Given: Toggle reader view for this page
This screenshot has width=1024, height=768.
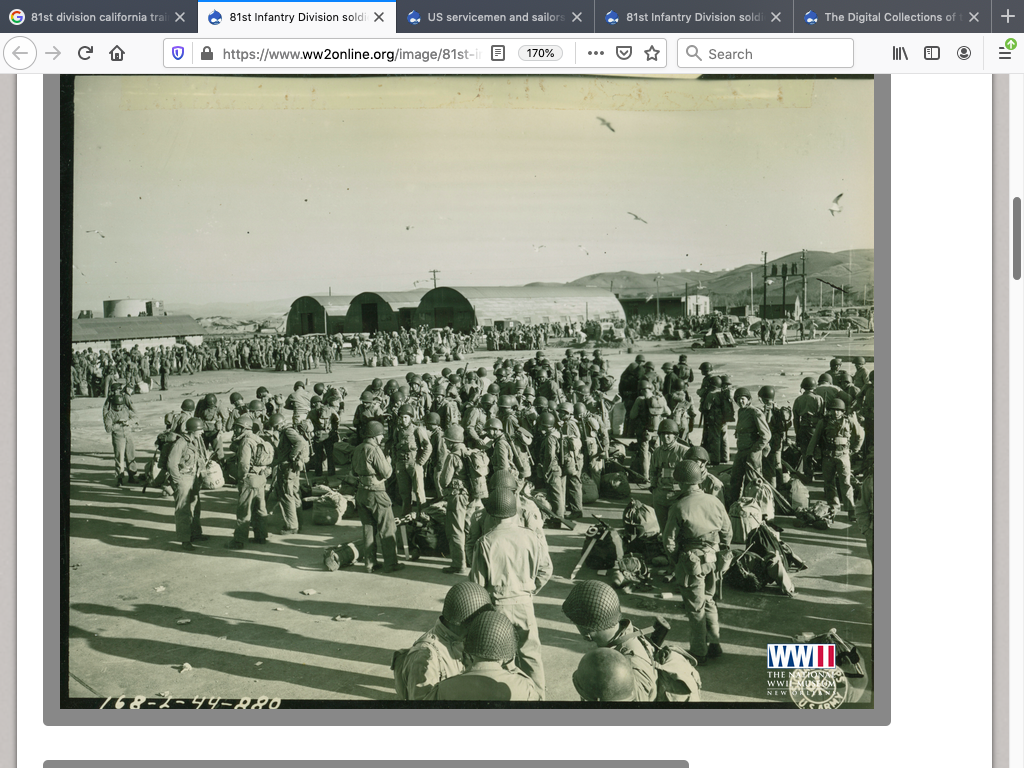Looking at the screenshot, I should coord(498,53).
